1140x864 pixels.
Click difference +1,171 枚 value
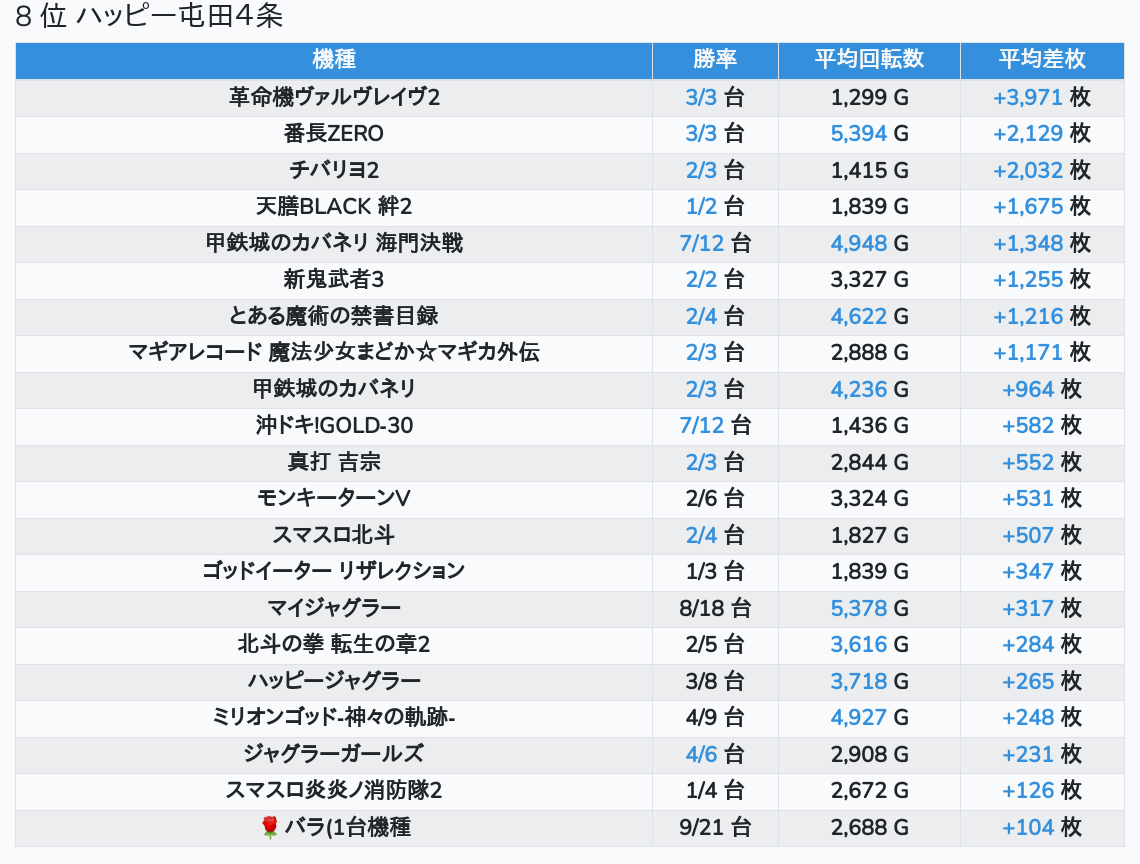click(x=1042, y=352)
